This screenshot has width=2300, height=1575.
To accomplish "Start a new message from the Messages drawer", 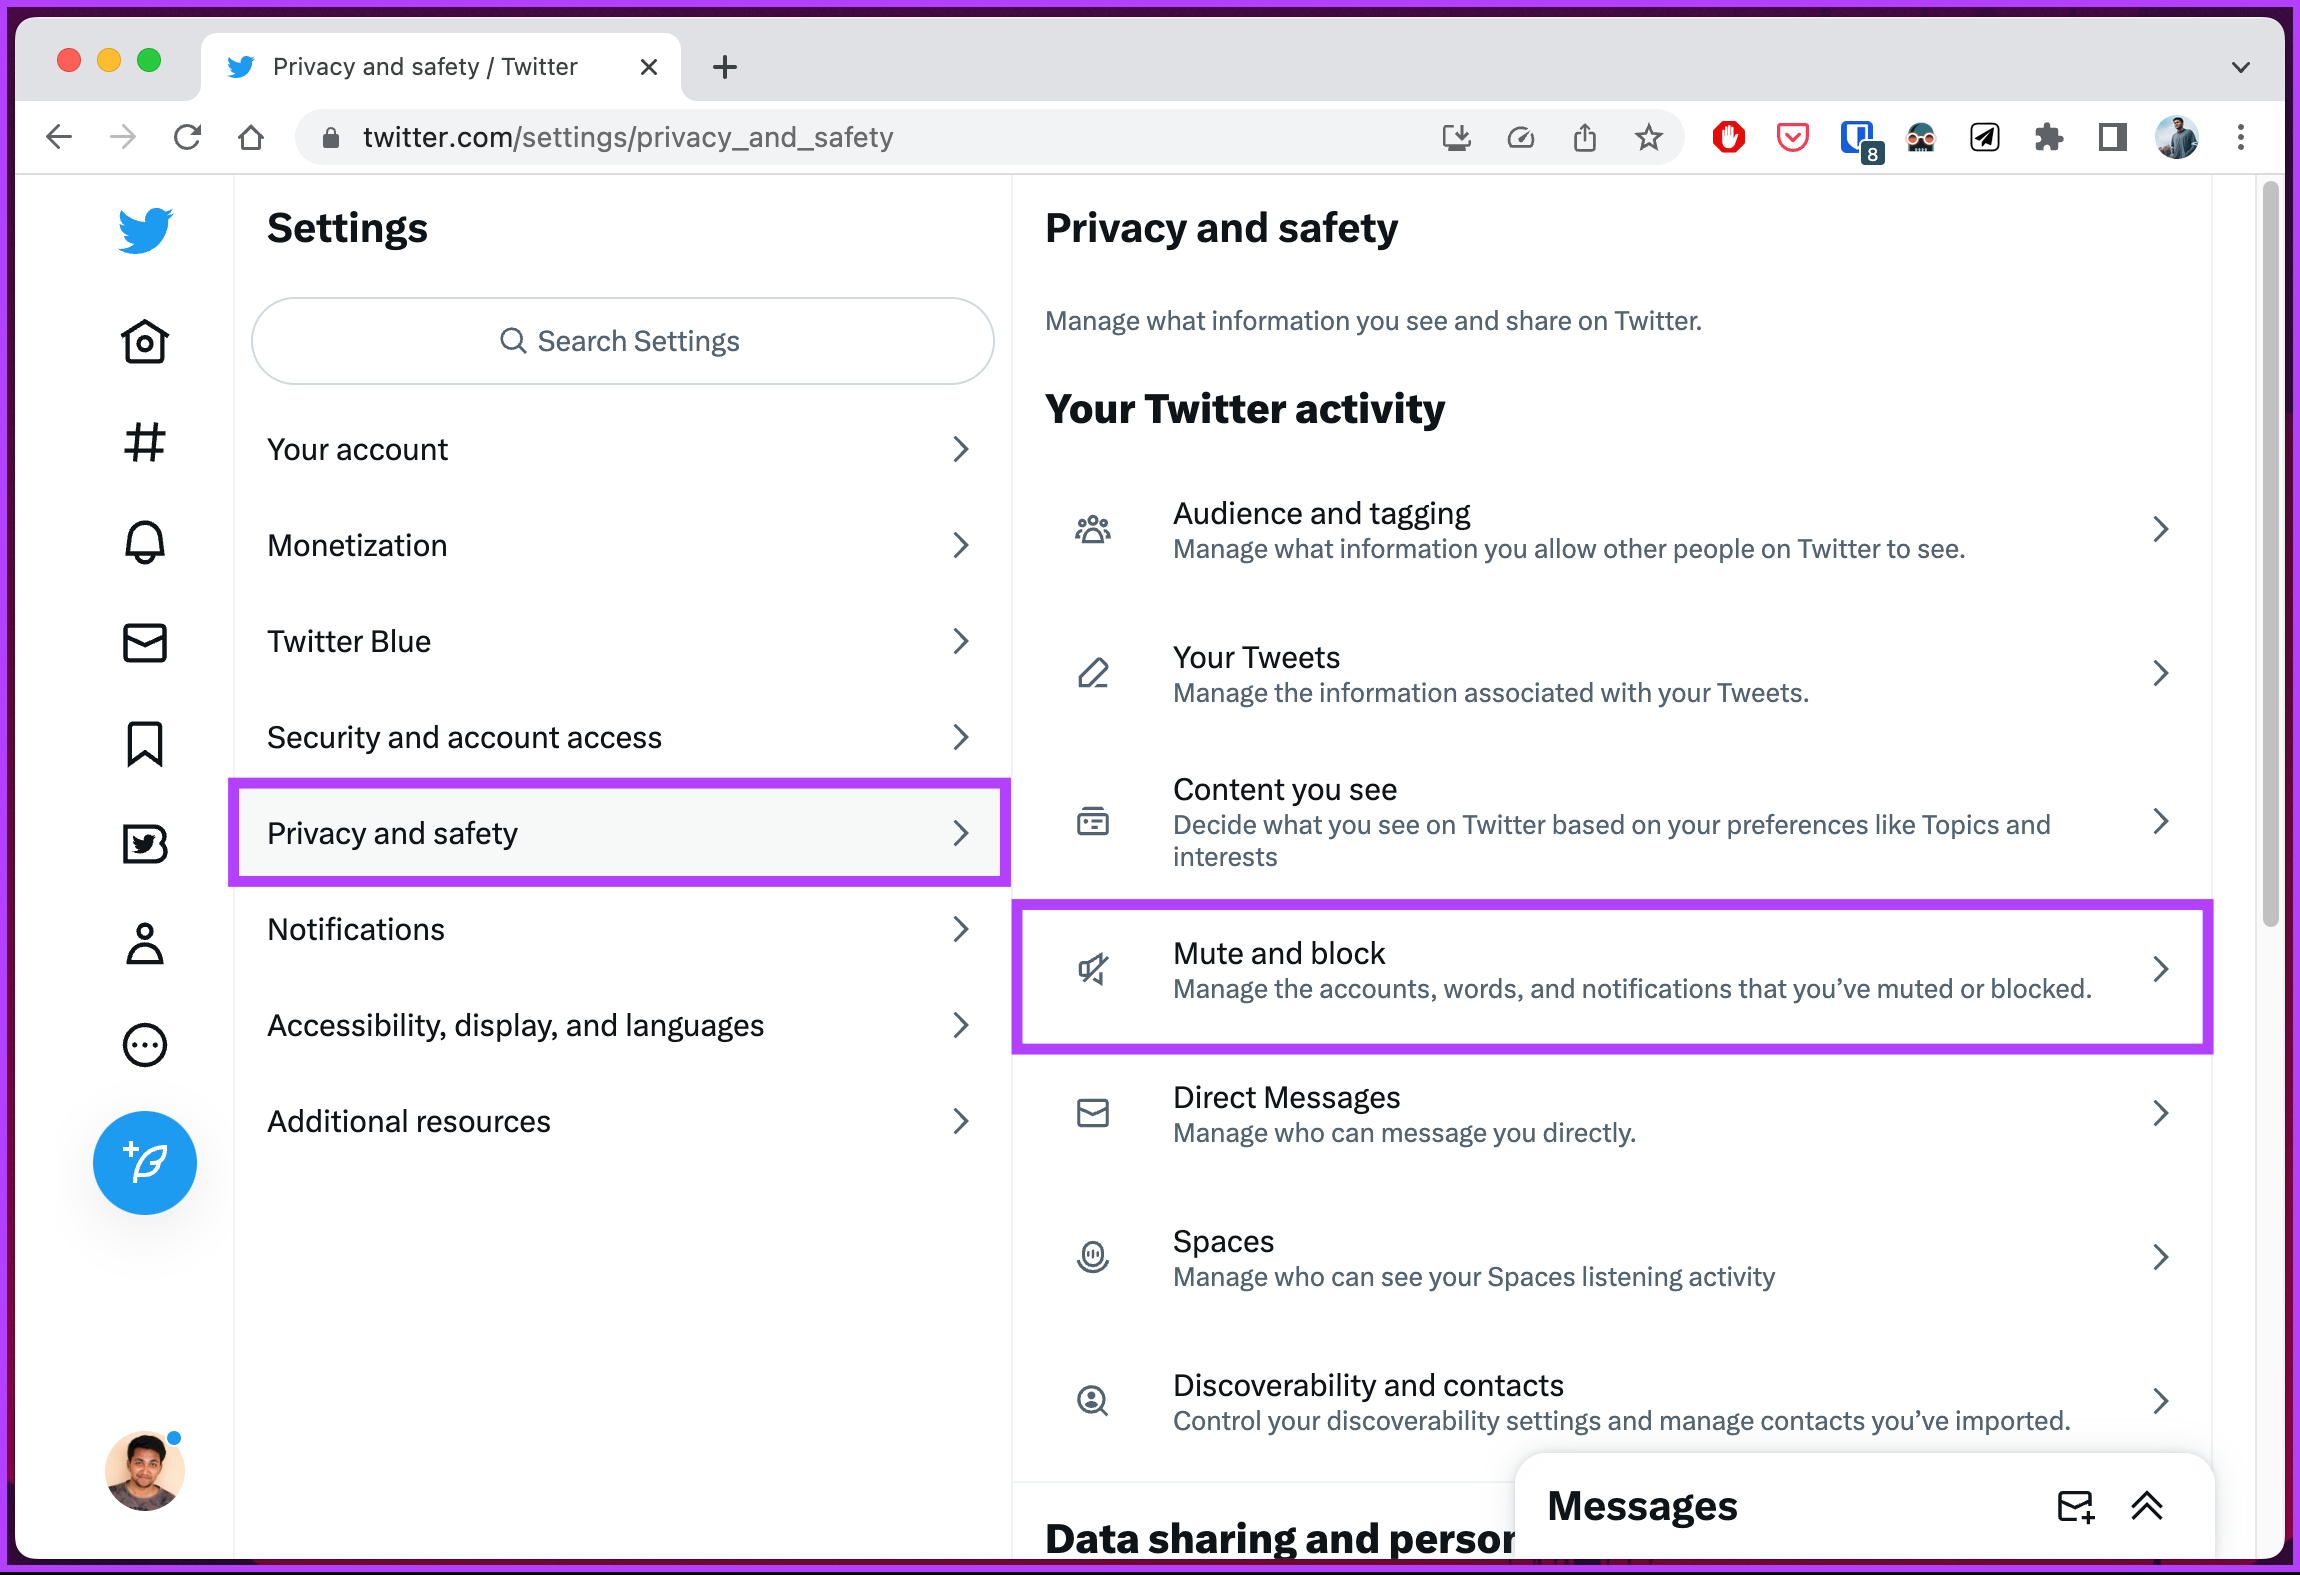I will click(x=2076, y=1506).
